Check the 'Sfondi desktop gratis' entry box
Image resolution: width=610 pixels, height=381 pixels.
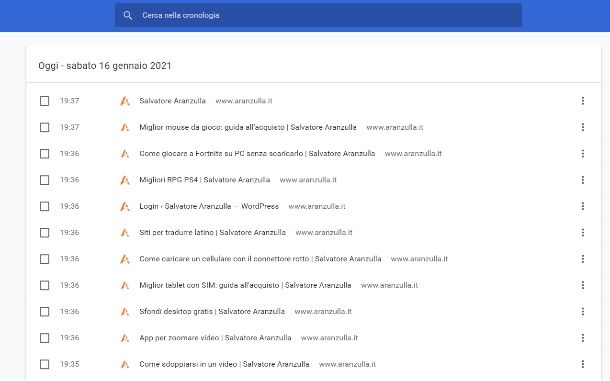point(45,312)
